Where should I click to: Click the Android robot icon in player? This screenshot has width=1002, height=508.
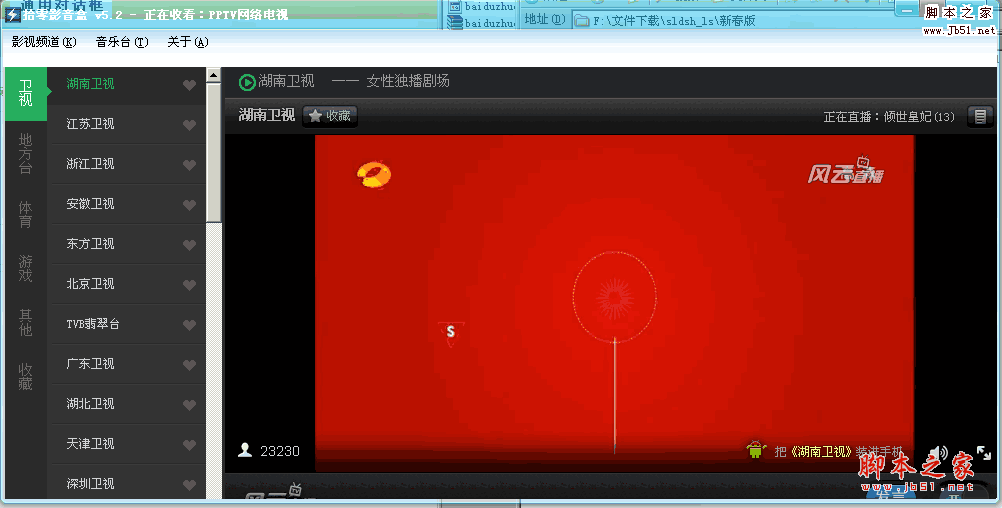pos(756,450)
